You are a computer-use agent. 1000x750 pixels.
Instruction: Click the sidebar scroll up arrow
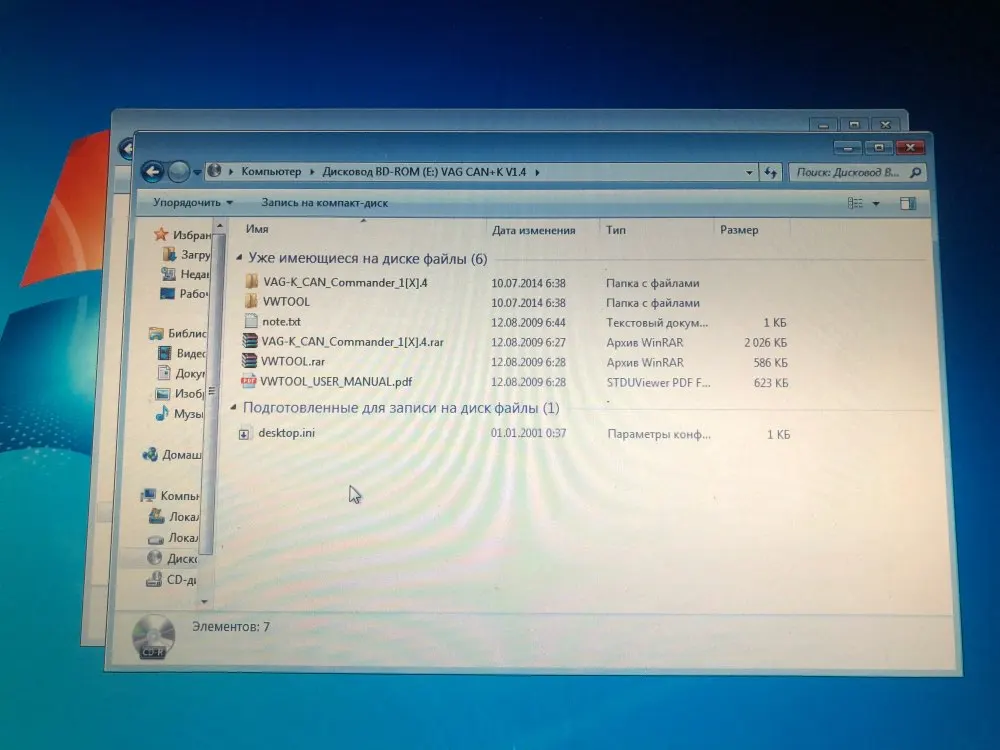point(219,226)
